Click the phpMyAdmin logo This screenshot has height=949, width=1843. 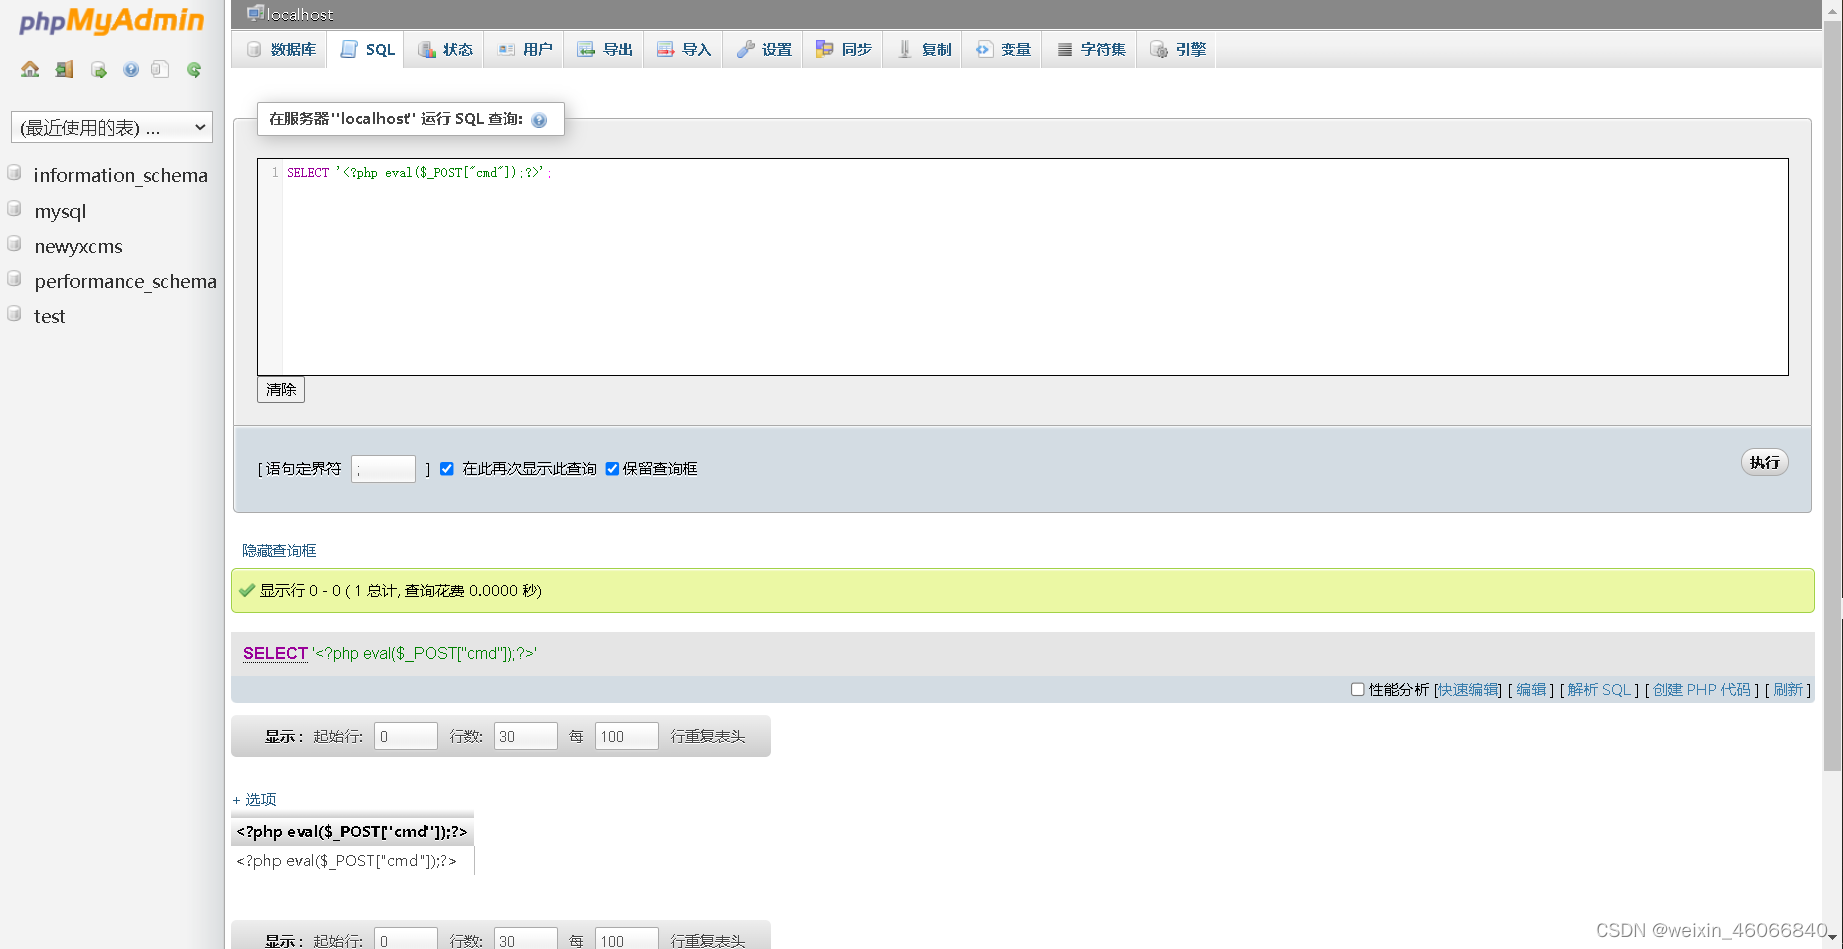pyautogui.click(x=112, y=21)
